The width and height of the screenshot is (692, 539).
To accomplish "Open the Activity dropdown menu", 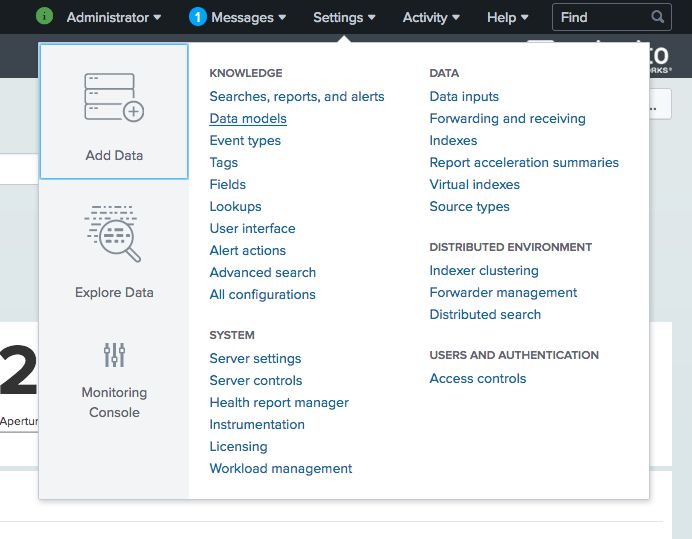I will (x=431, y=17).
